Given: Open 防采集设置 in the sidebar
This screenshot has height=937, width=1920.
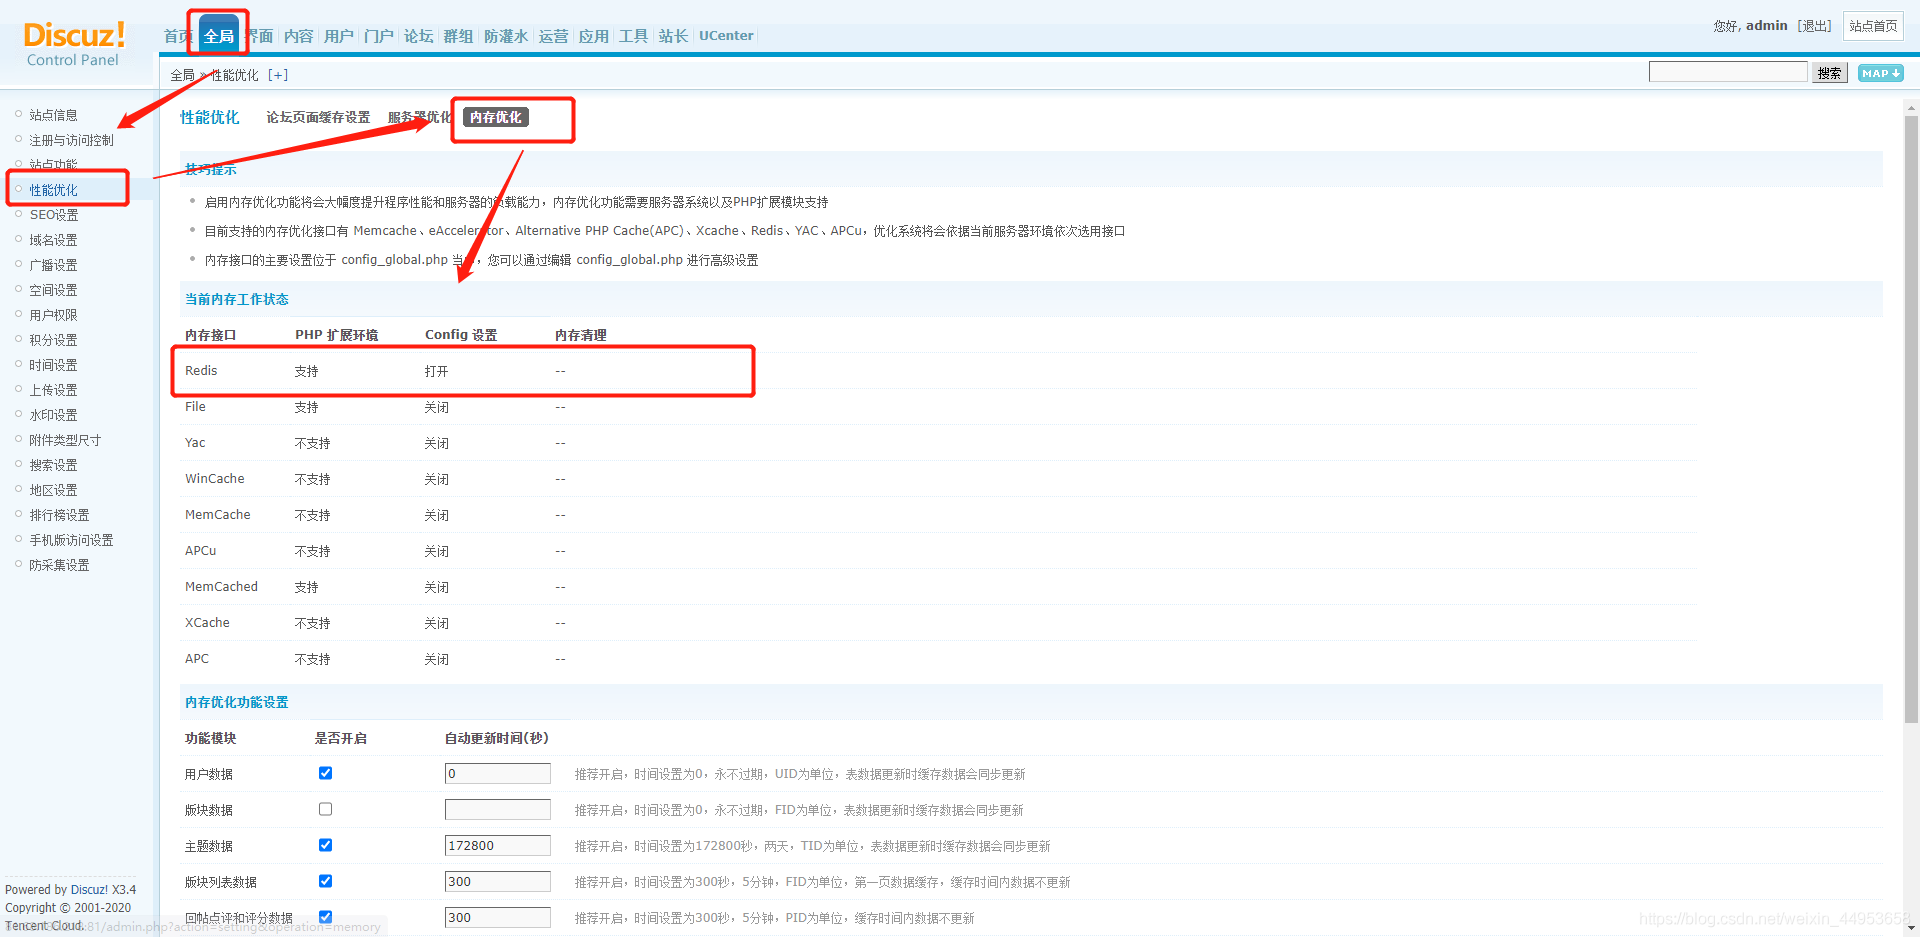Looking at the screenshot, I should [x=60, y=565].
